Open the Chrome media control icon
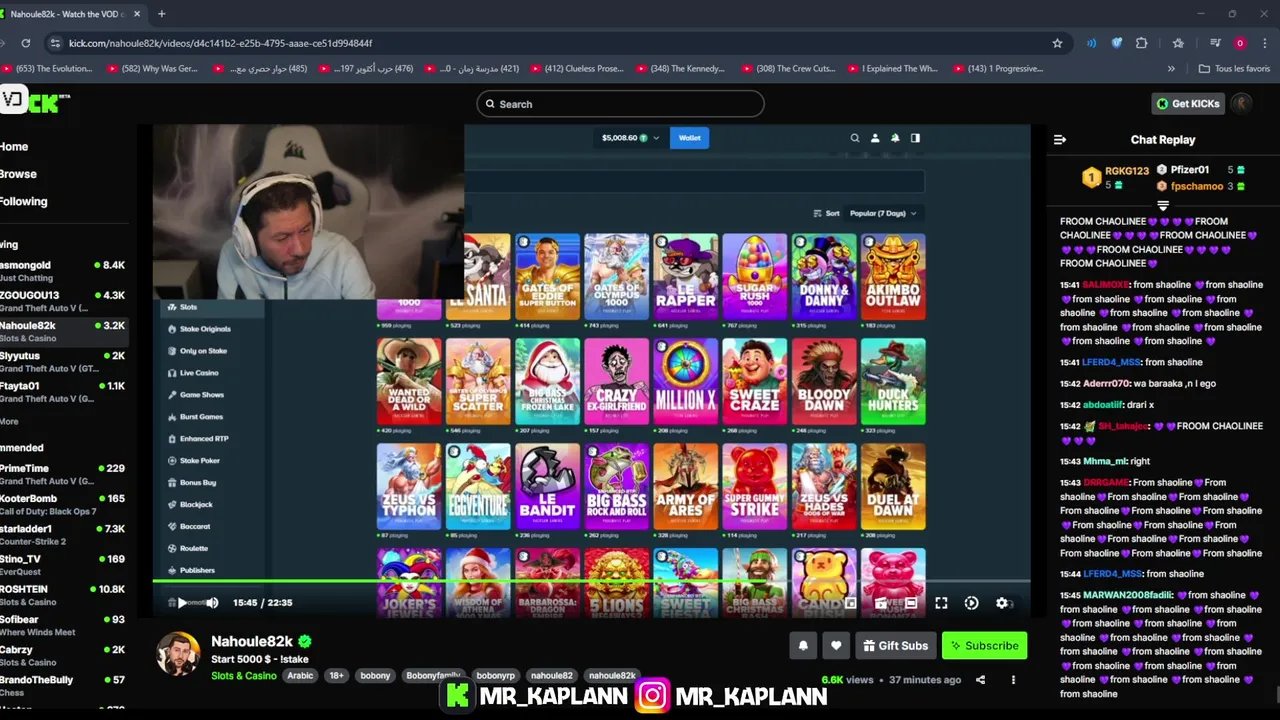Image resolution: width=1280 pixels, height=720 pixels. pyautogui.click(x=1215, y=43)
